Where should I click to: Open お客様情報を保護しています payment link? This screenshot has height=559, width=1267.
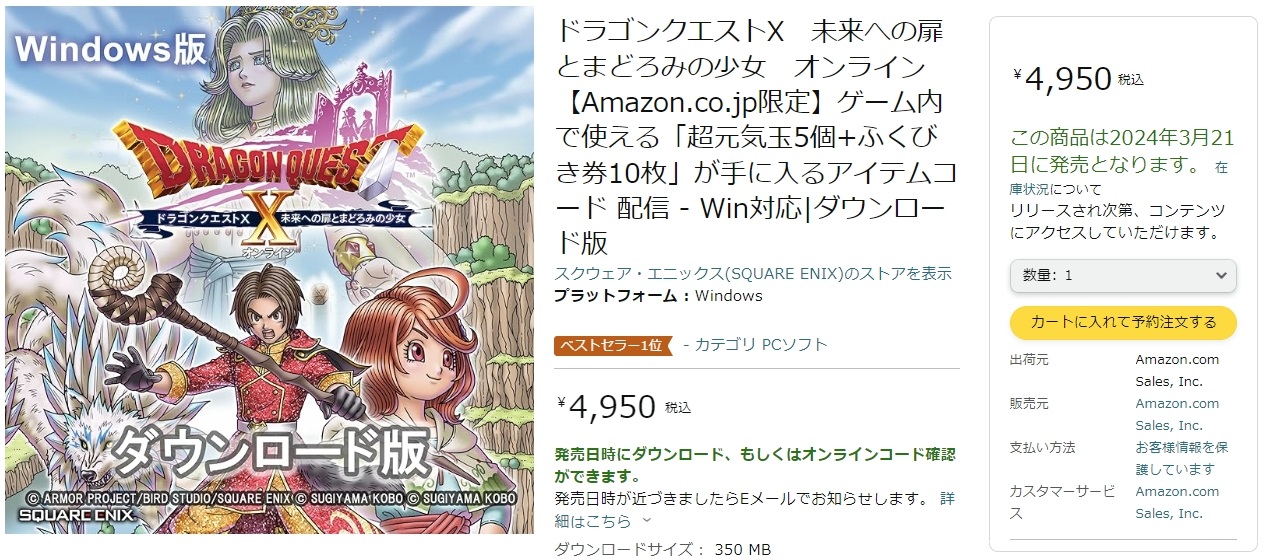point(1181,458)
